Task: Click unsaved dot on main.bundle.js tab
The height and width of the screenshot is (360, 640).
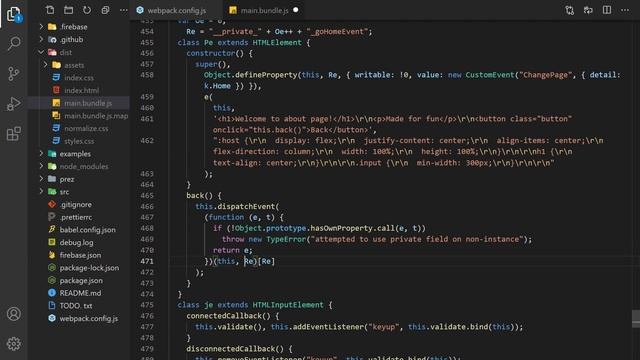Action: [296, 10]
